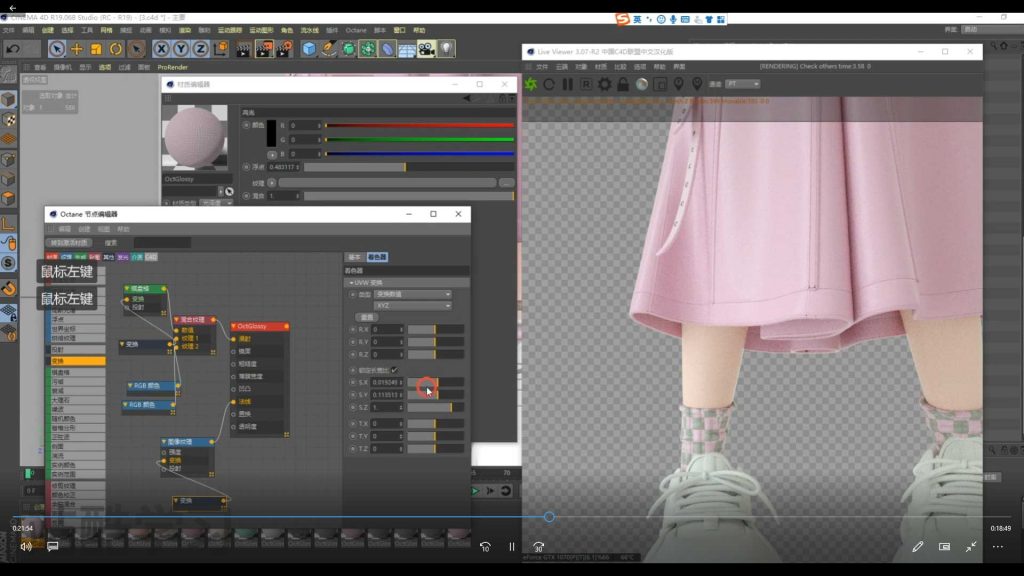Image resolution: width=1024 pixels, height=576 pixels.
Task: Enable the lock aspect ratio checkbox
Action: click(395, 370)
